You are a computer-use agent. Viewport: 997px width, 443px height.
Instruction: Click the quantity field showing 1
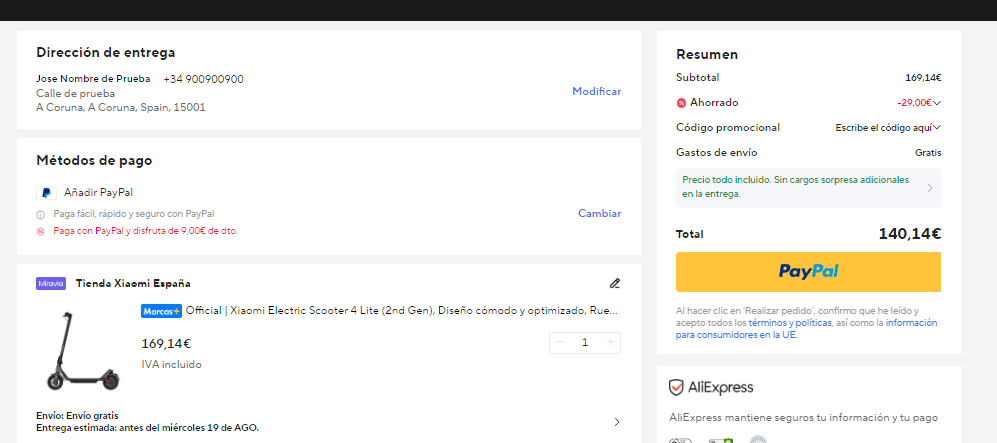pyautogui.click(x=585, y=343)
